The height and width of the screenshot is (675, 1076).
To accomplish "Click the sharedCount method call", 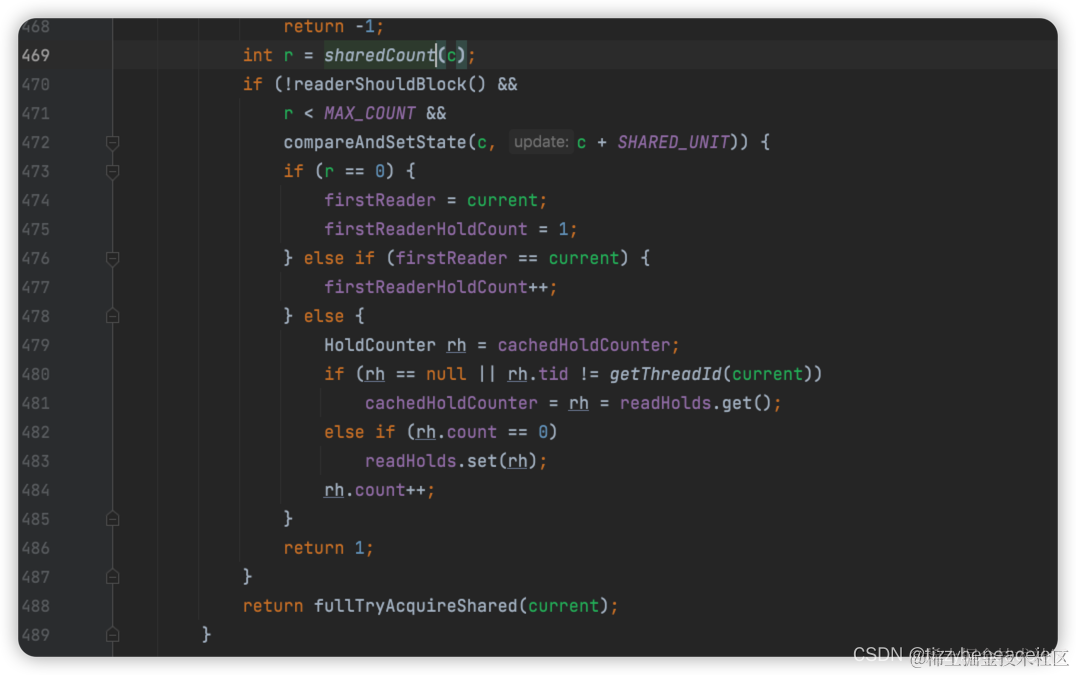I will click(380, 56).
